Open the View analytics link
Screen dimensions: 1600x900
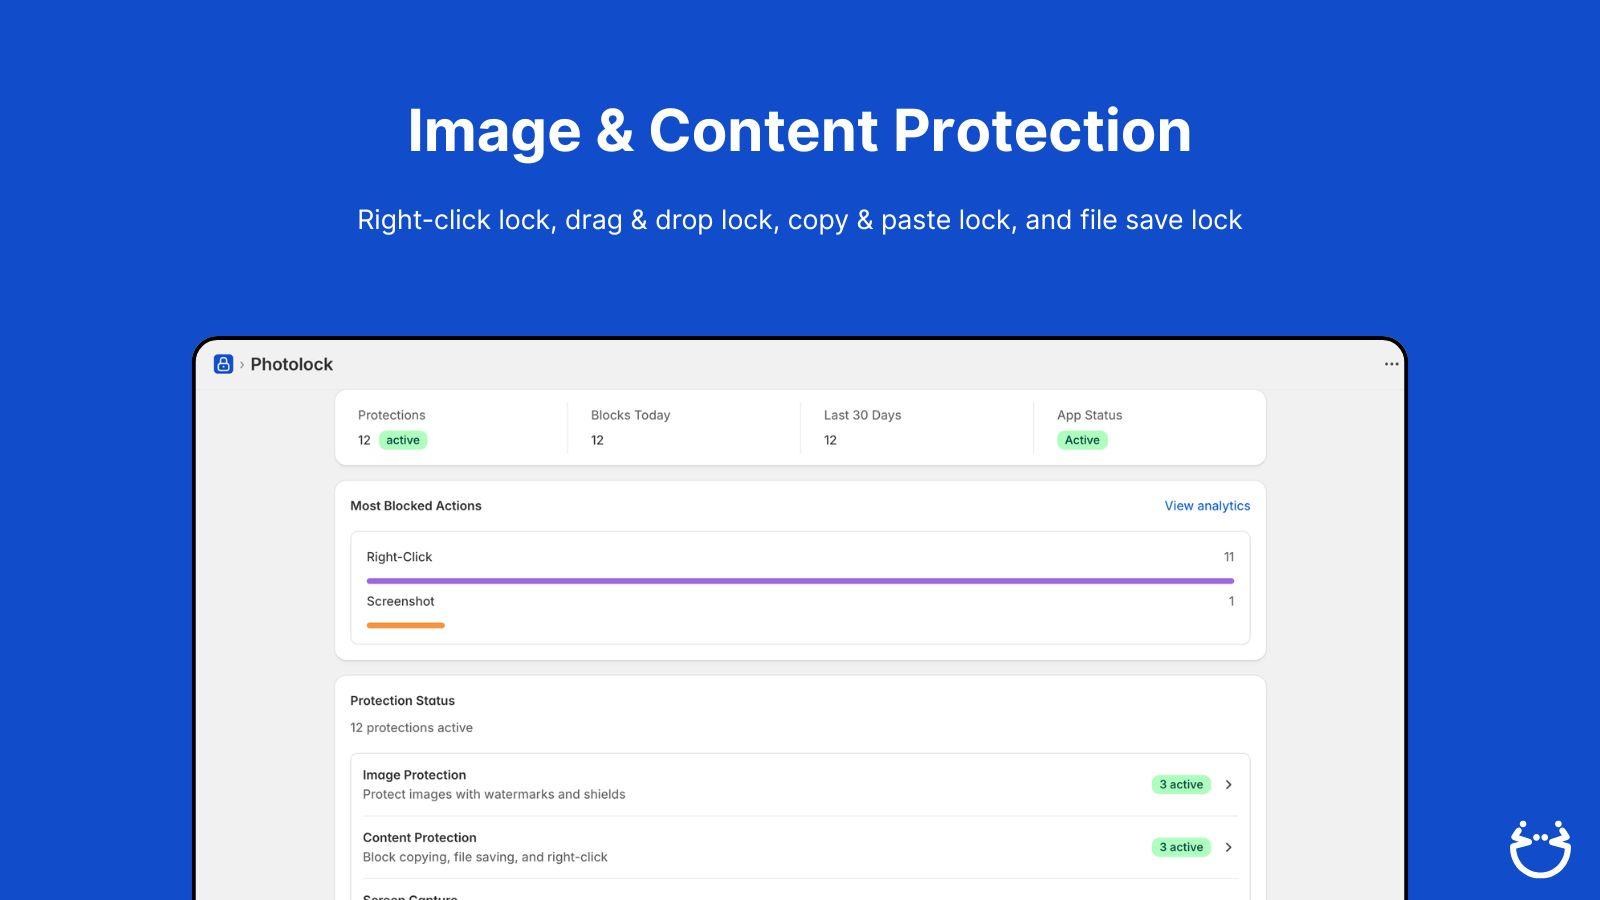[x=1207, y=506]
